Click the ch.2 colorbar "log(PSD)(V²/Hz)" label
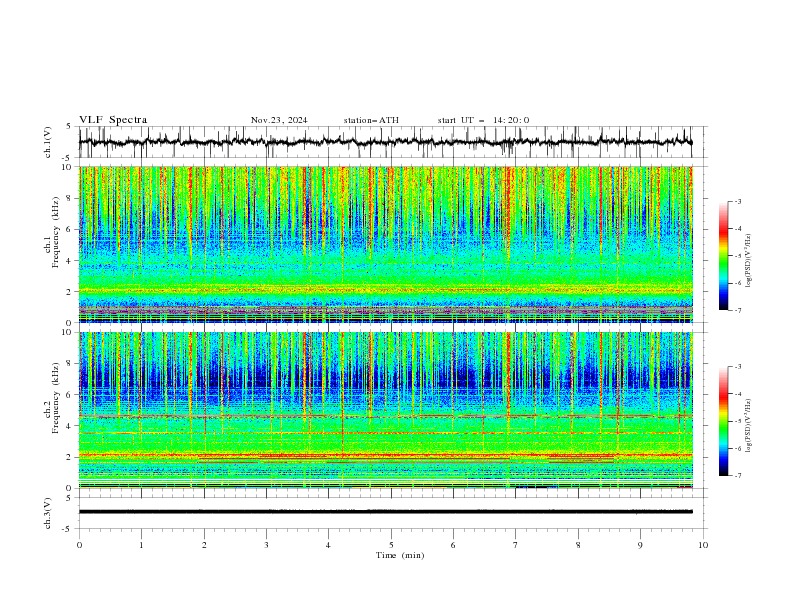792x612 pixels. tap(749, 426)
